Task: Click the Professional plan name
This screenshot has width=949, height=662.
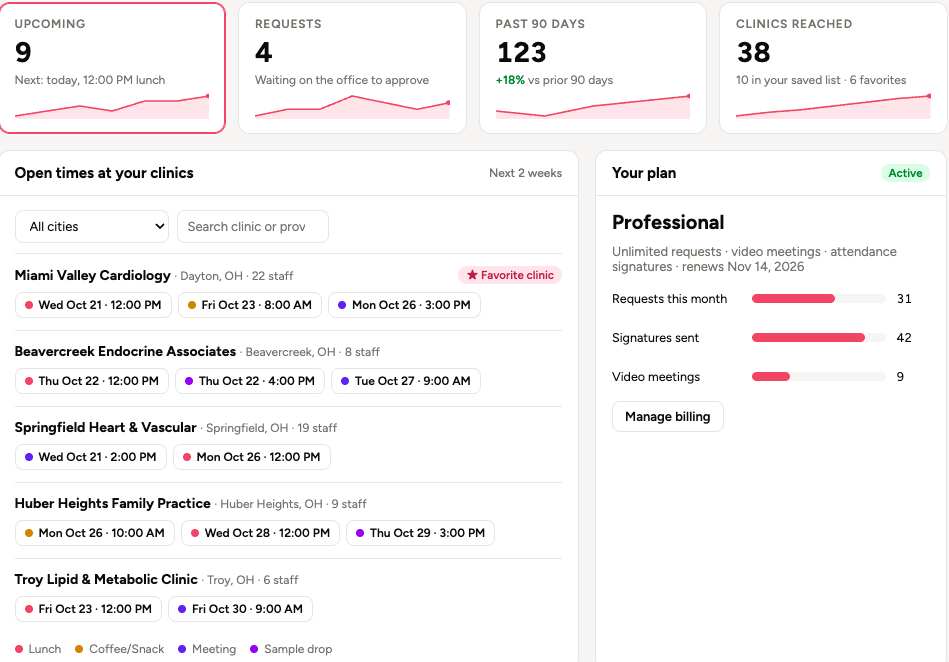Action: [x=668, y=222]
